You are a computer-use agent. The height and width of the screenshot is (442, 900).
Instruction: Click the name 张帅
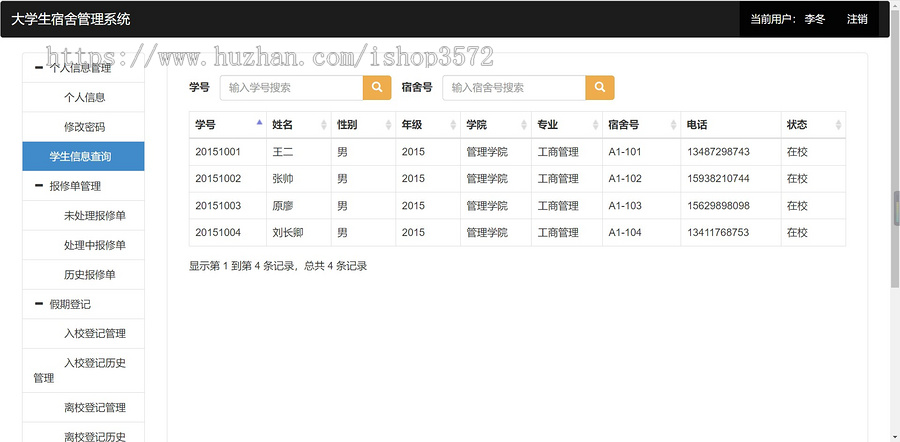tap(282, 179)
